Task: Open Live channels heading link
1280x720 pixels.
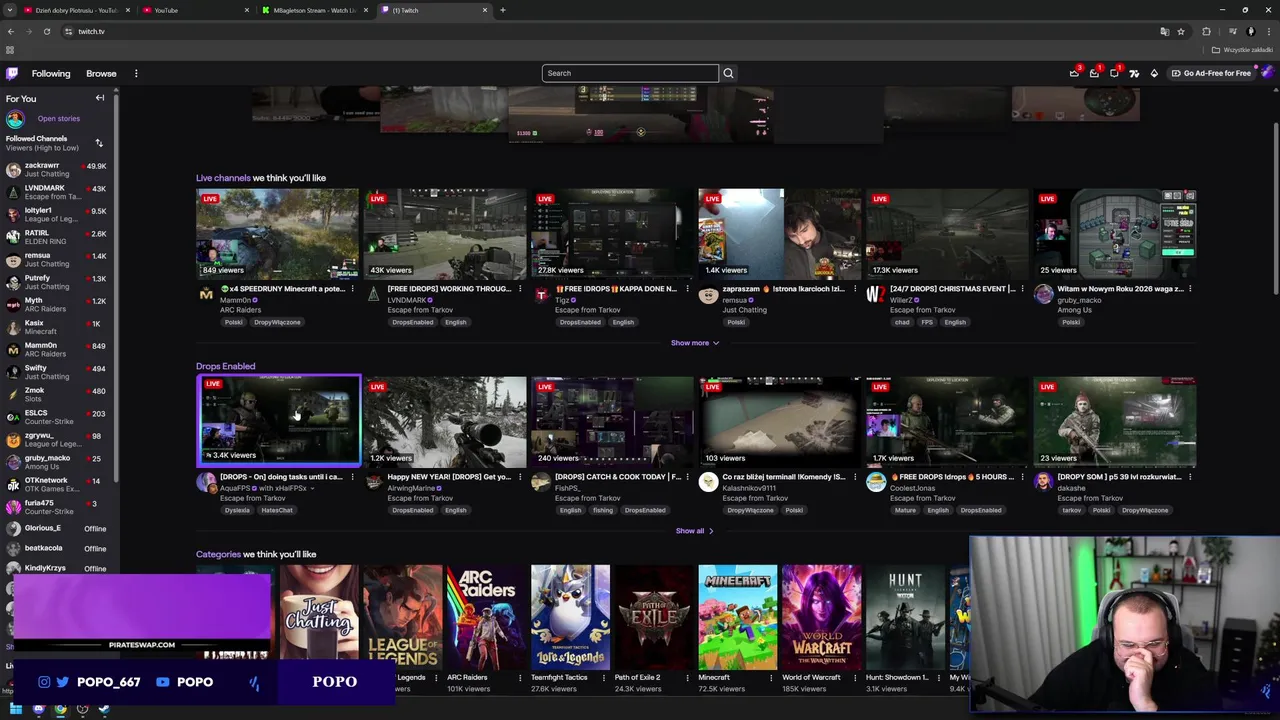Action: click(223, 178)
